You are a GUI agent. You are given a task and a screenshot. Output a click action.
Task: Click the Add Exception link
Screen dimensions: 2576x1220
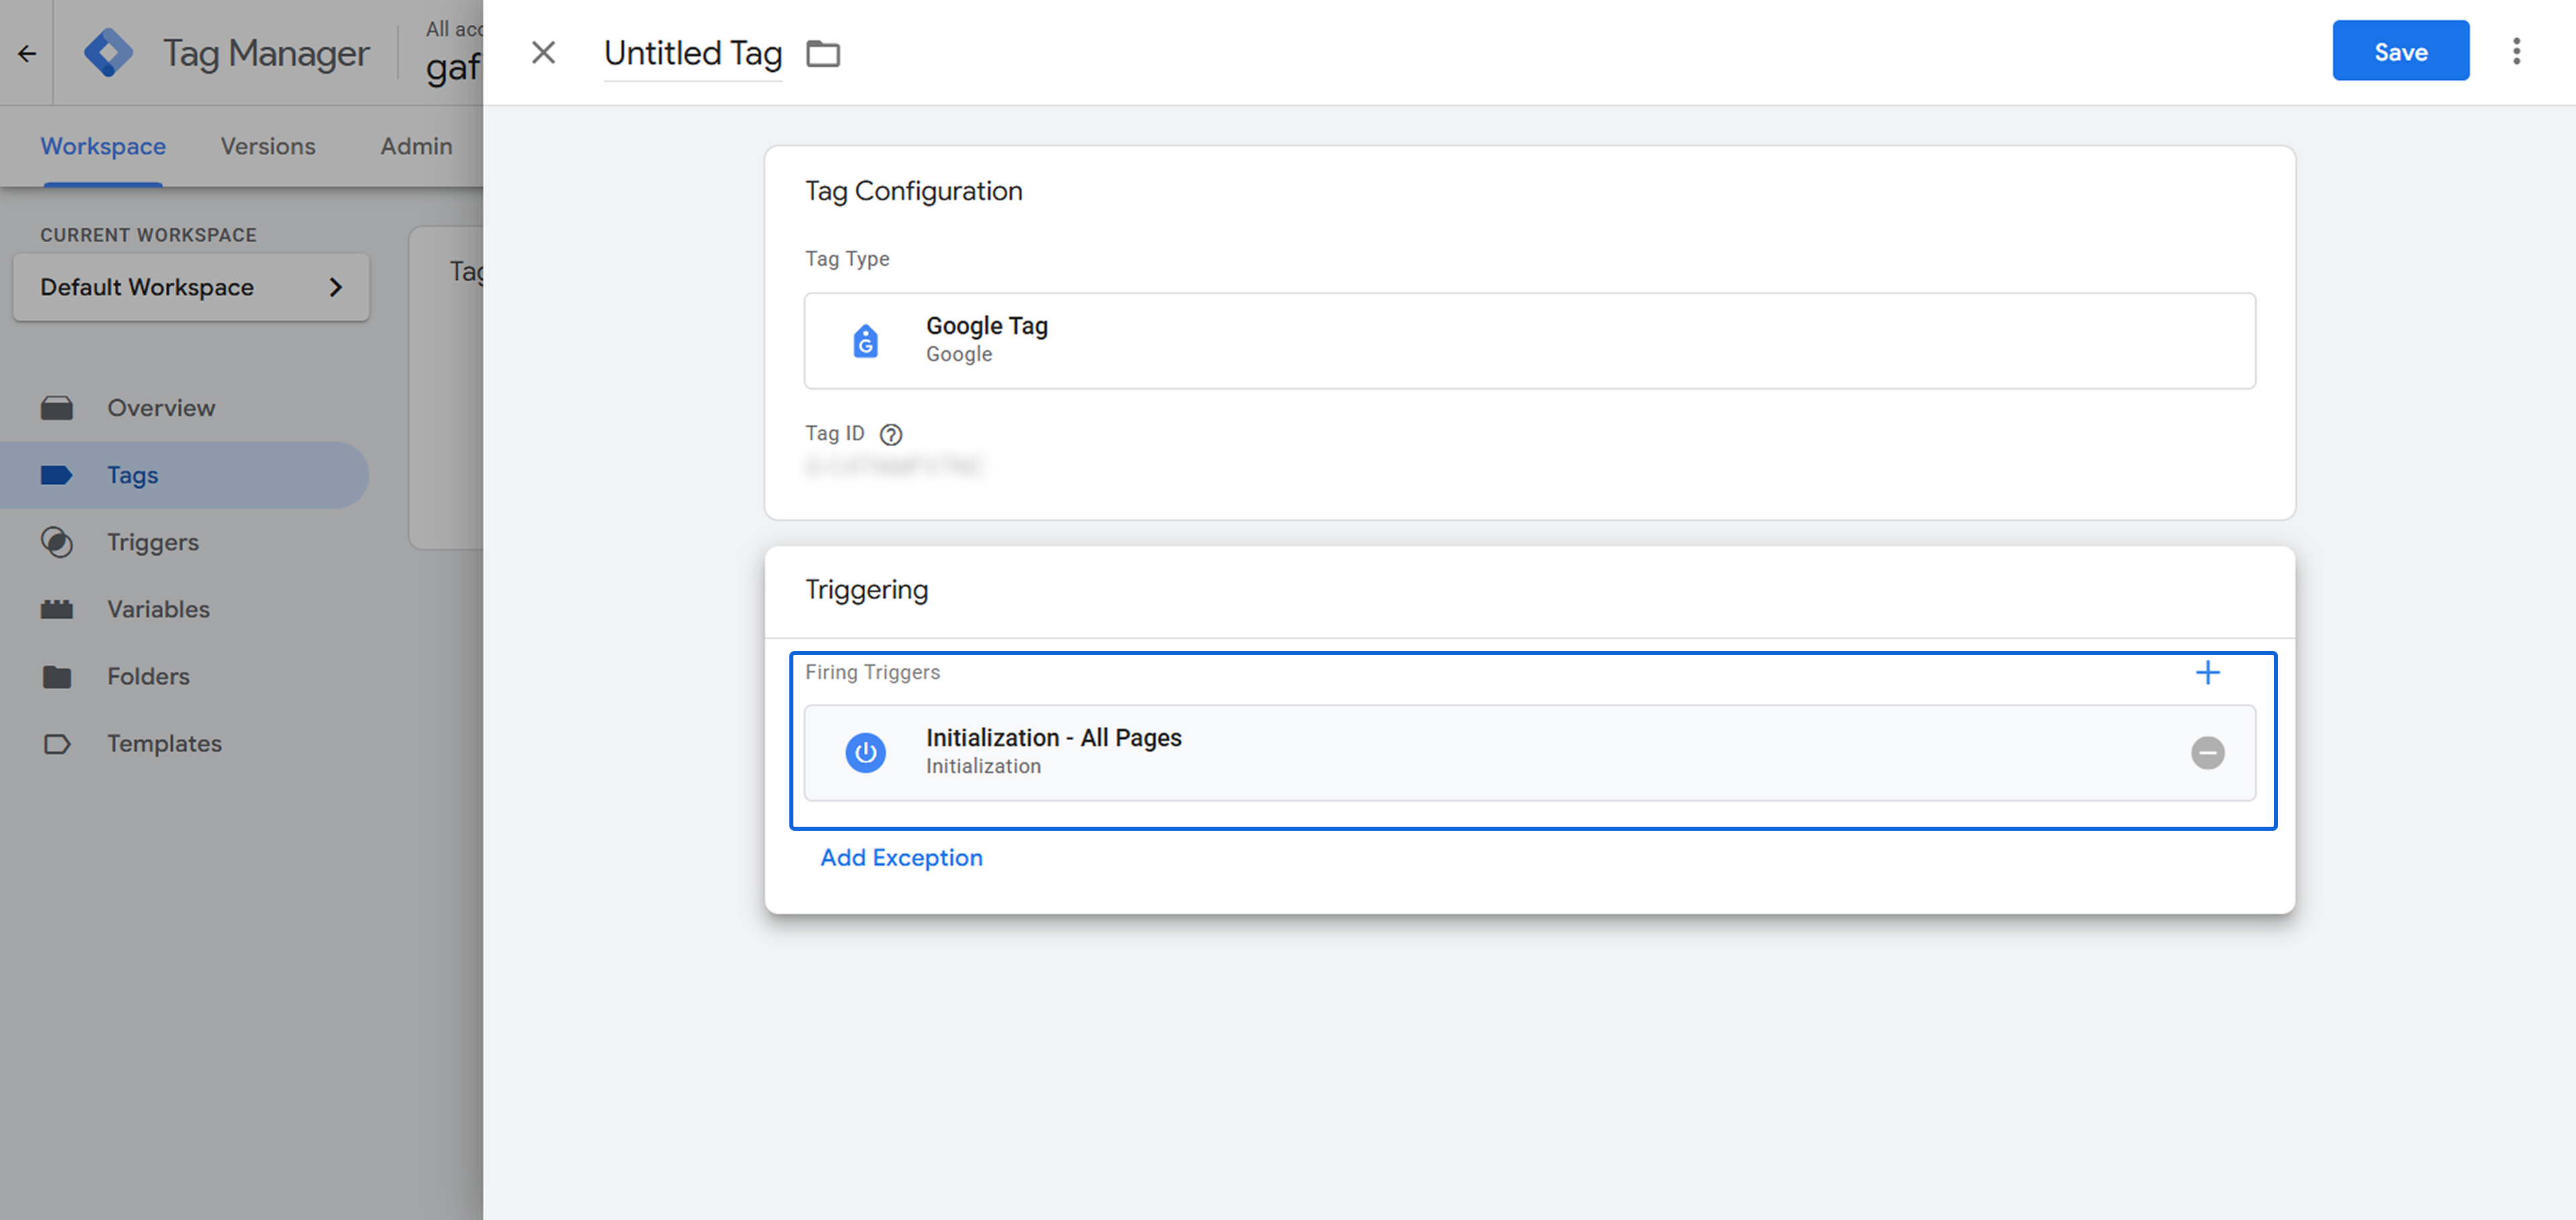(901, 858)
